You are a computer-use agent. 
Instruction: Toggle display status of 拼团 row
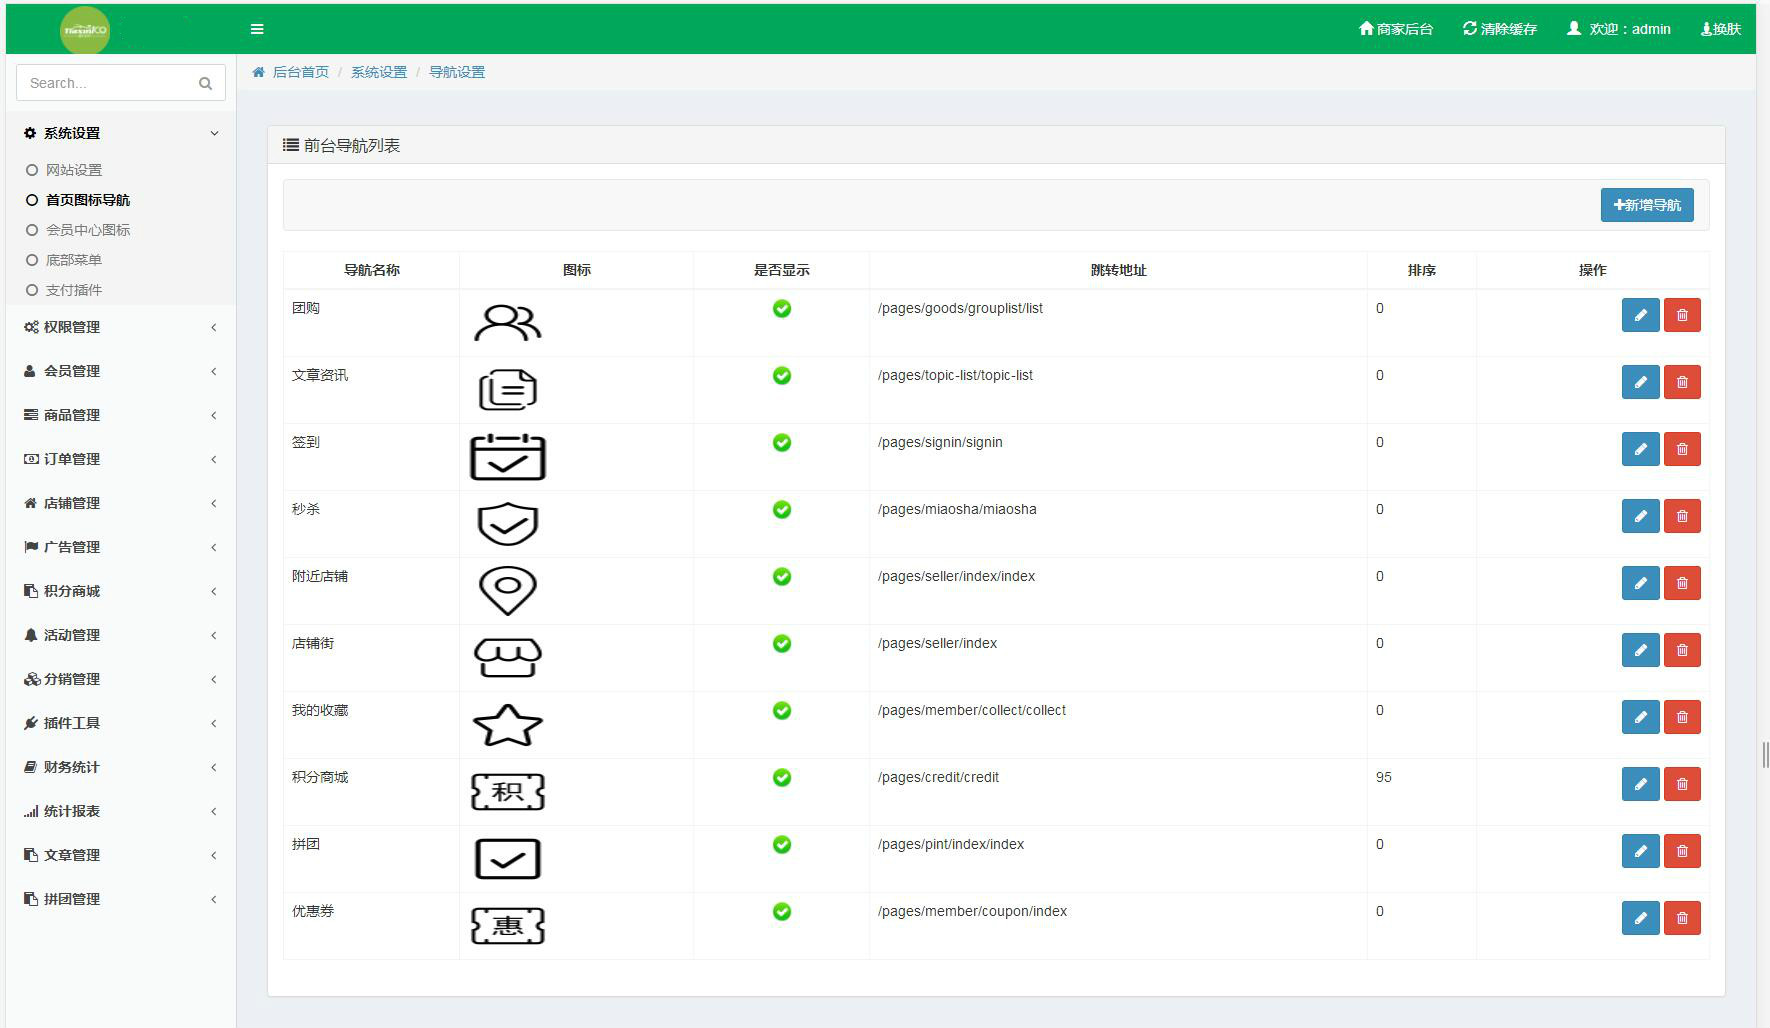[x=782, y=845]
